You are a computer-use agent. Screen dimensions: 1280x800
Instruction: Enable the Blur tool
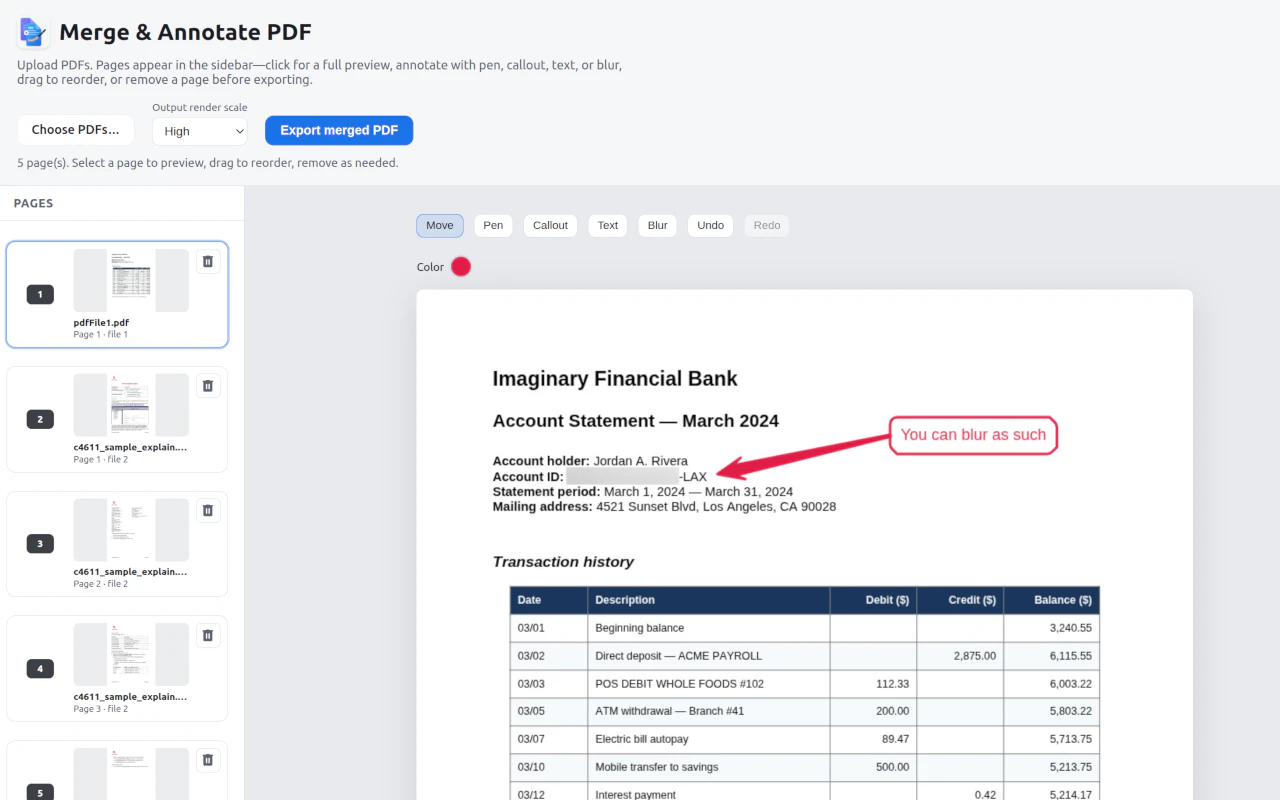point(657,225)
